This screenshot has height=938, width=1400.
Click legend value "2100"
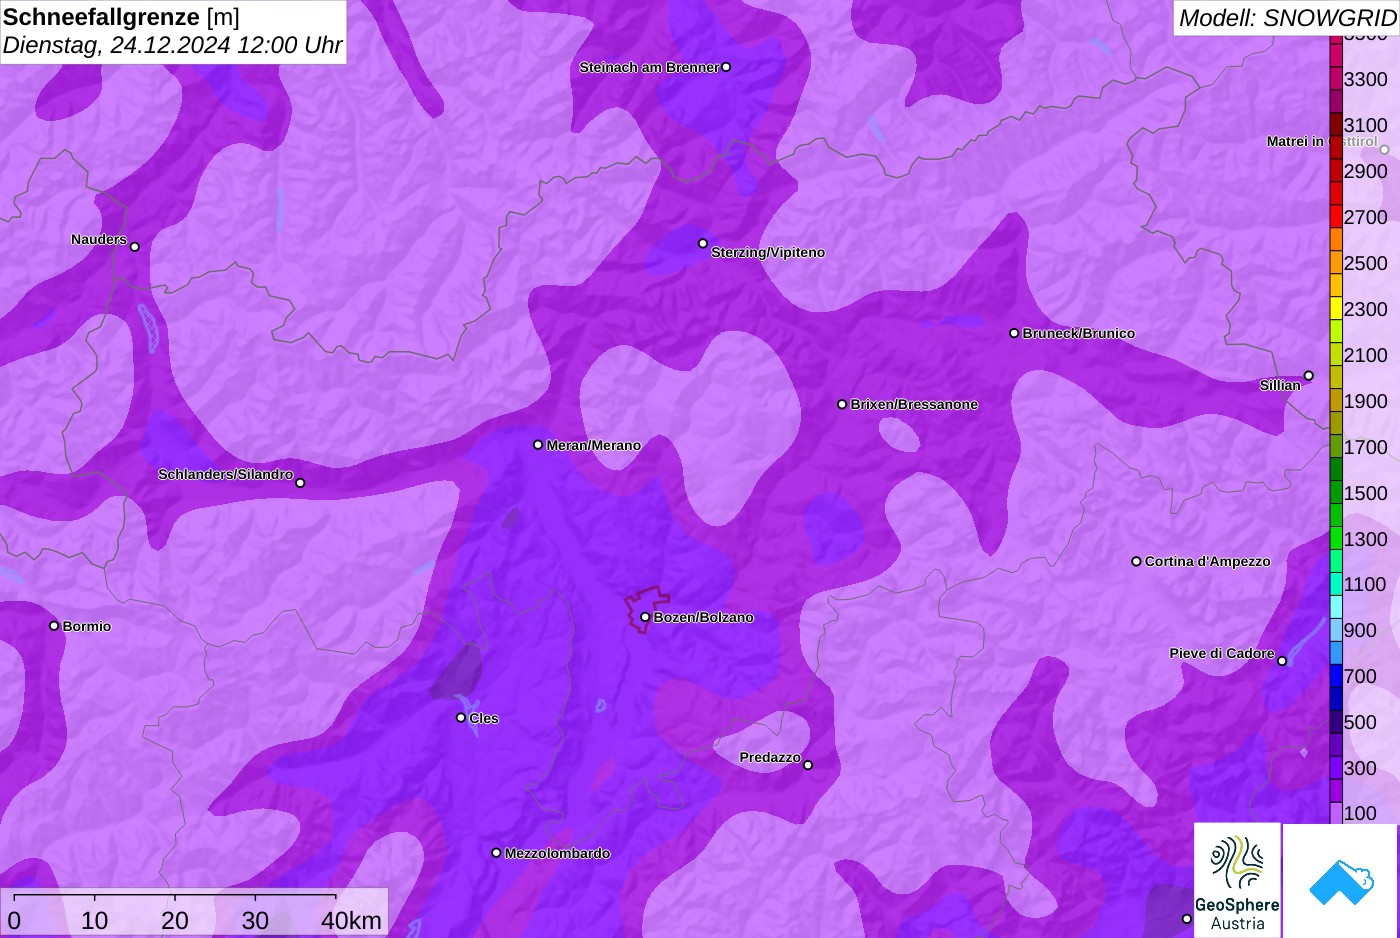pyautogui.click(x=1366, y=355)
